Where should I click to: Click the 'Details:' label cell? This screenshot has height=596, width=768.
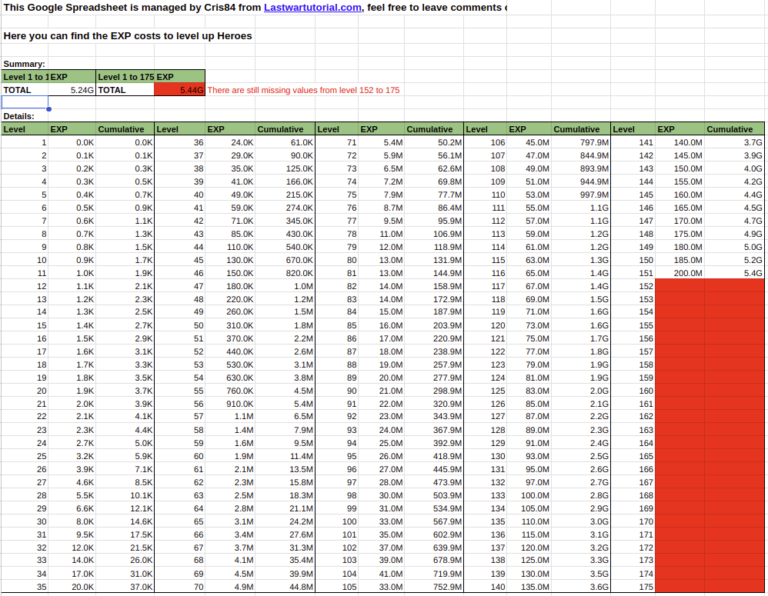20,116
